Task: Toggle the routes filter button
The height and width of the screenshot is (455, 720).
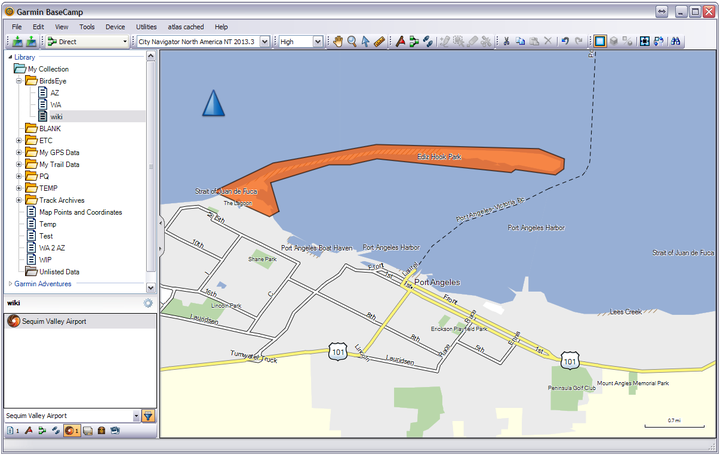Action: tap(42, 431)
